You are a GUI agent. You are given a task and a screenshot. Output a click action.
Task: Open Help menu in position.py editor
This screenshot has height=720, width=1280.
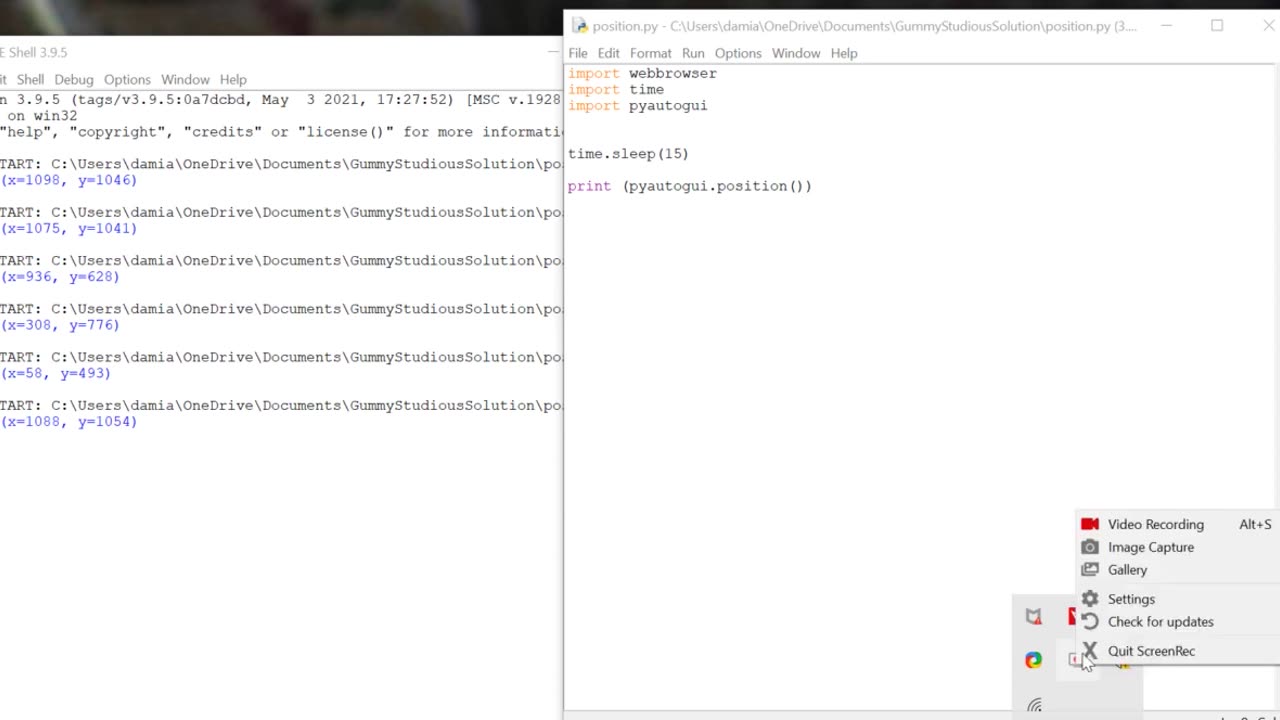coord(844,53)
